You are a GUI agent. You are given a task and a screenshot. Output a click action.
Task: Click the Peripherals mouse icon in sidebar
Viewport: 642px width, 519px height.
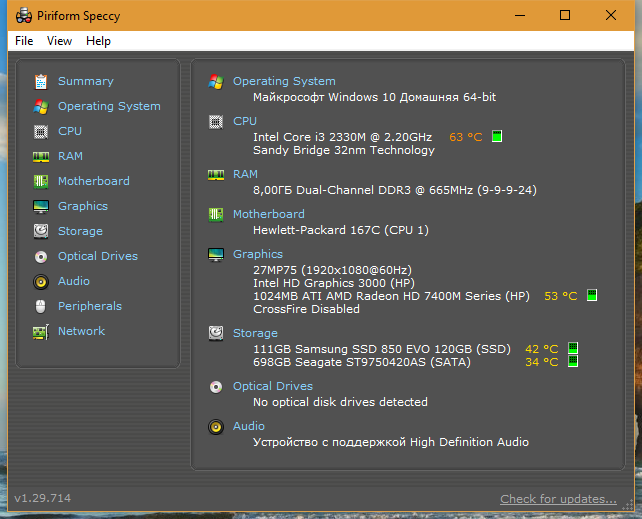point(41,307)
